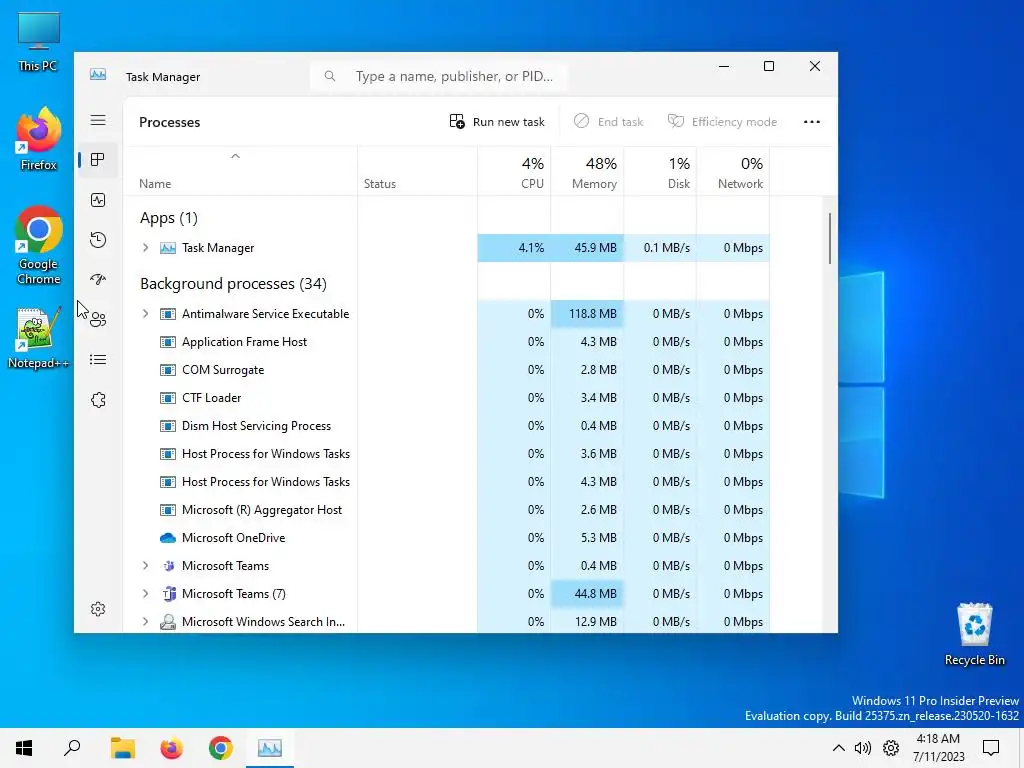Sort processes by the Network column
The image size is (1024, 768).
coord(733,172)
